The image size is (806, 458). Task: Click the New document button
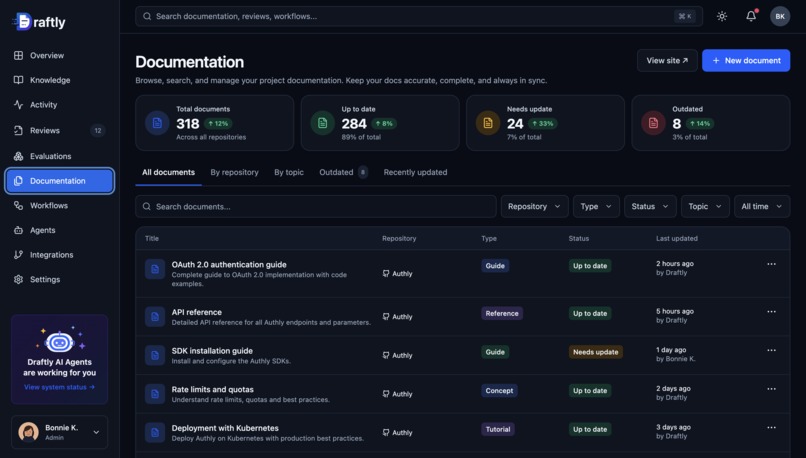[x=746, y=61]
